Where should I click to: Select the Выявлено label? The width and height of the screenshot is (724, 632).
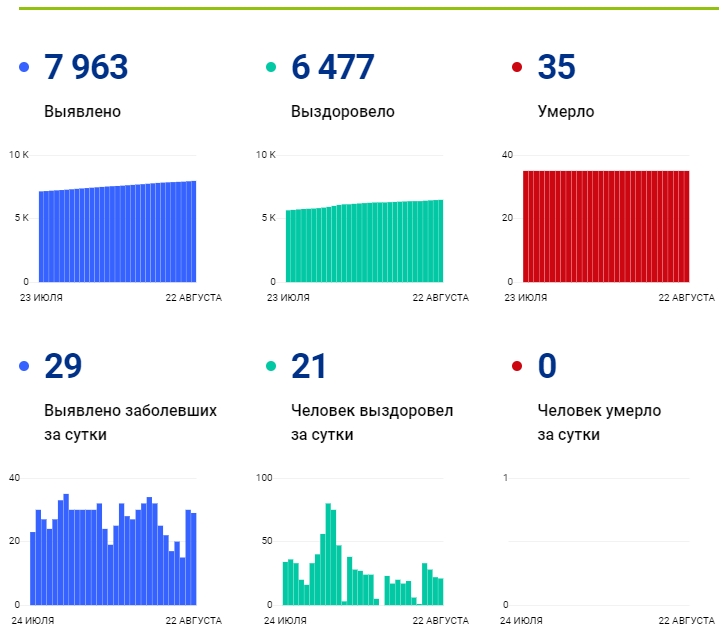82,111
